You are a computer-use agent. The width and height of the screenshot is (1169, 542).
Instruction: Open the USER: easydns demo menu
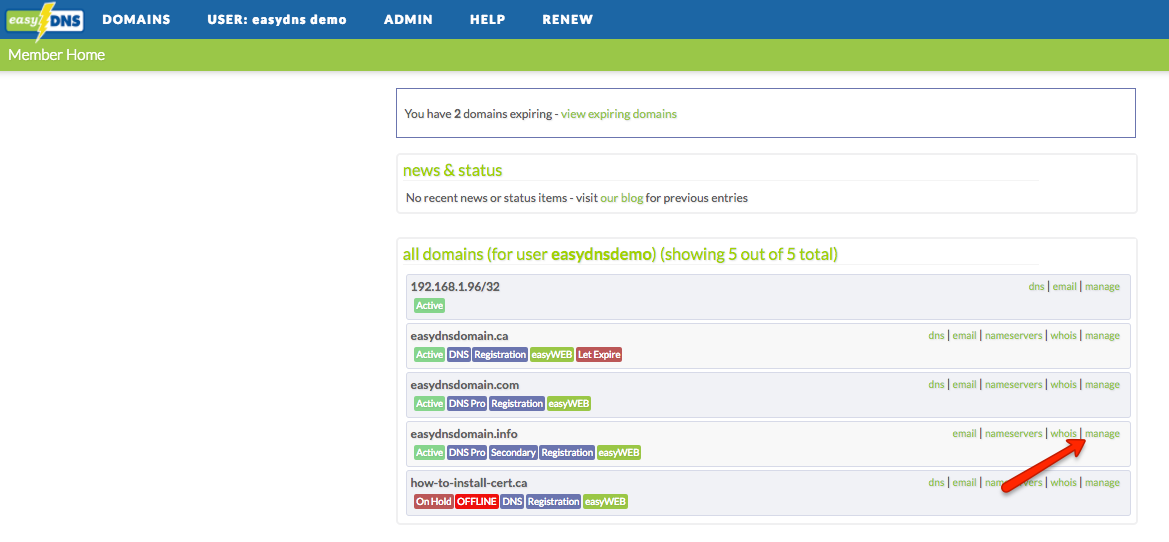[277, 20]
